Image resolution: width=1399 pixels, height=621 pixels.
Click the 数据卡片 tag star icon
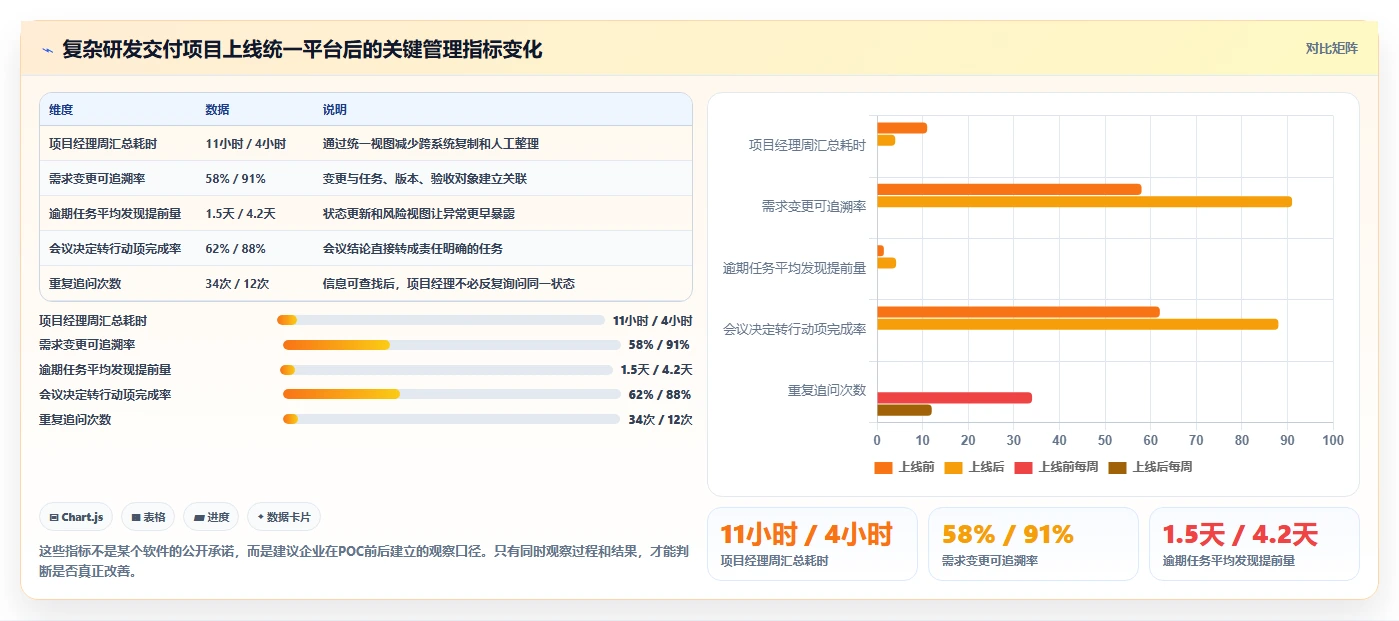[x=260, y=517]
